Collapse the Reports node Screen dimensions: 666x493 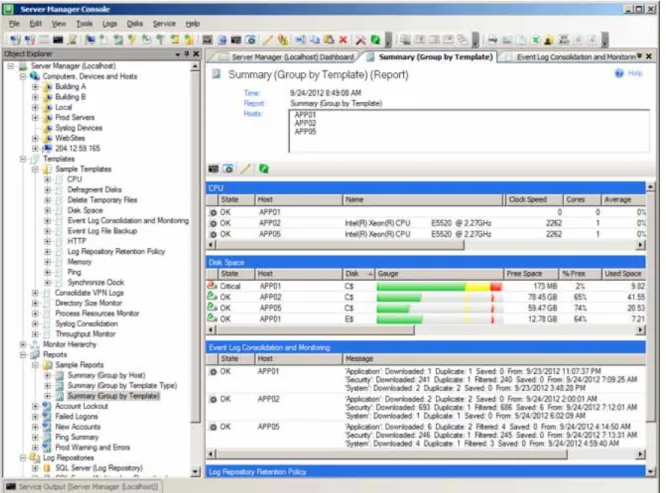23,355
